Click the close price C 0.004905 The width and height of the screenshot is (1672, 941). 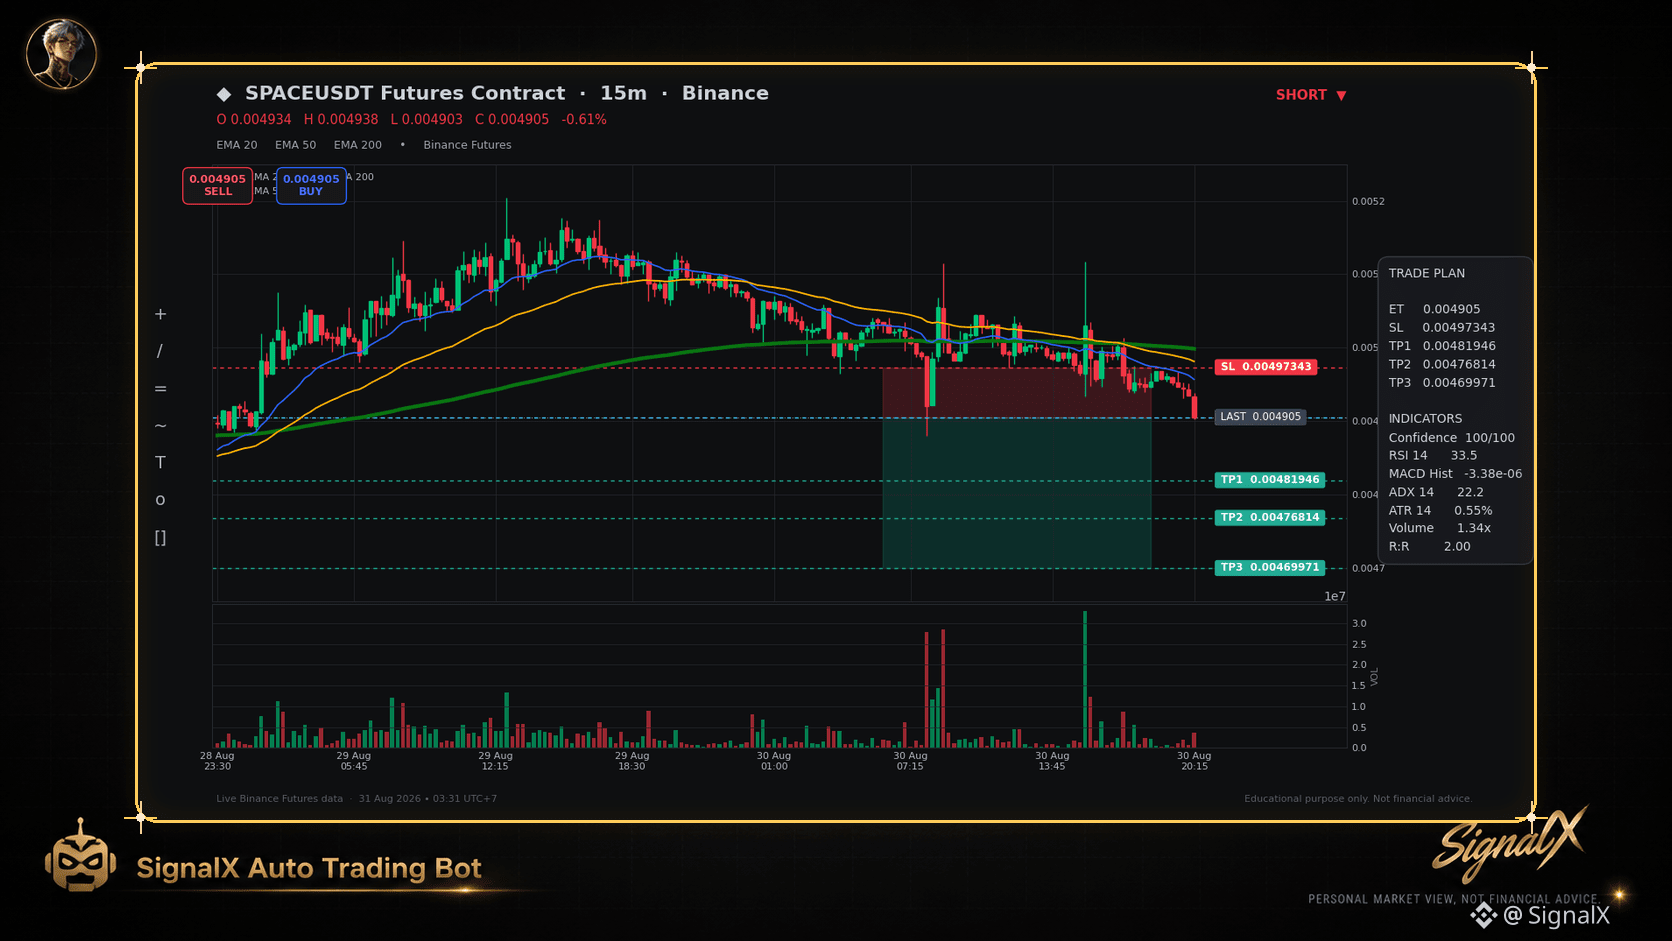pyautogui.click(x=512, y=119)
